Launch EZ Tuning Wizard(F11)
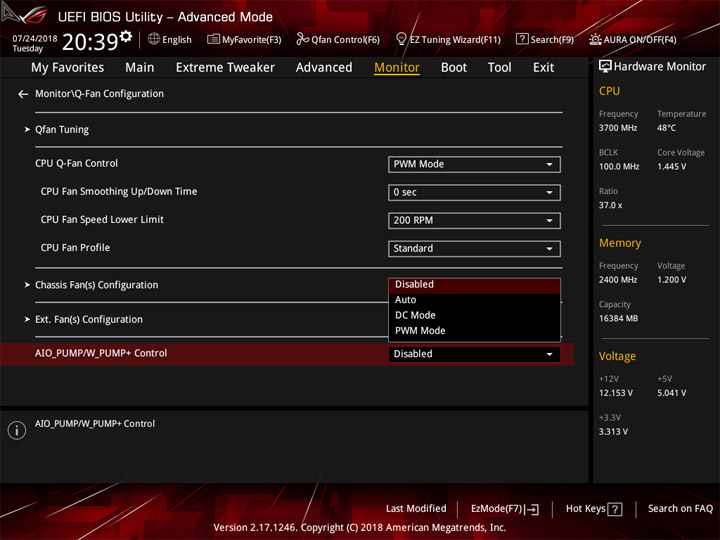This screenshot has width=720, height=540. [x=448, y=39]
